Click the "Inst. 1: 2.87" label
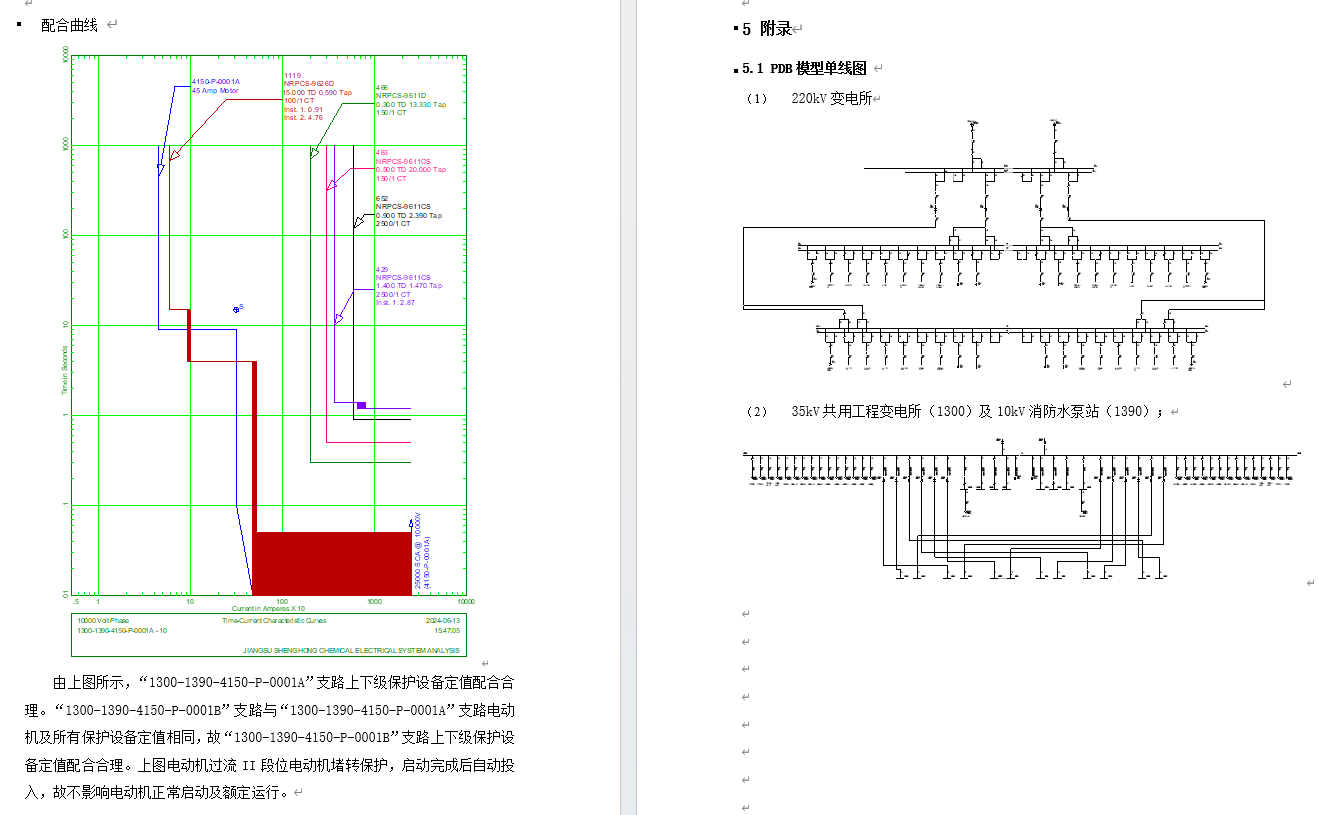 (395, 302)
